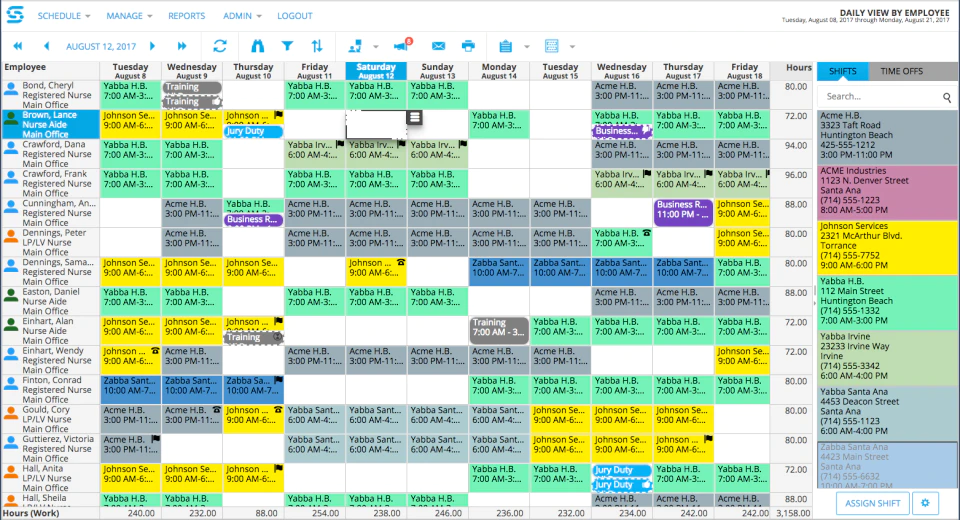This screenshot has height=520, width=960.
Task: Click Crawford Dana's 94.00 hours value
Action: [796, 145]
